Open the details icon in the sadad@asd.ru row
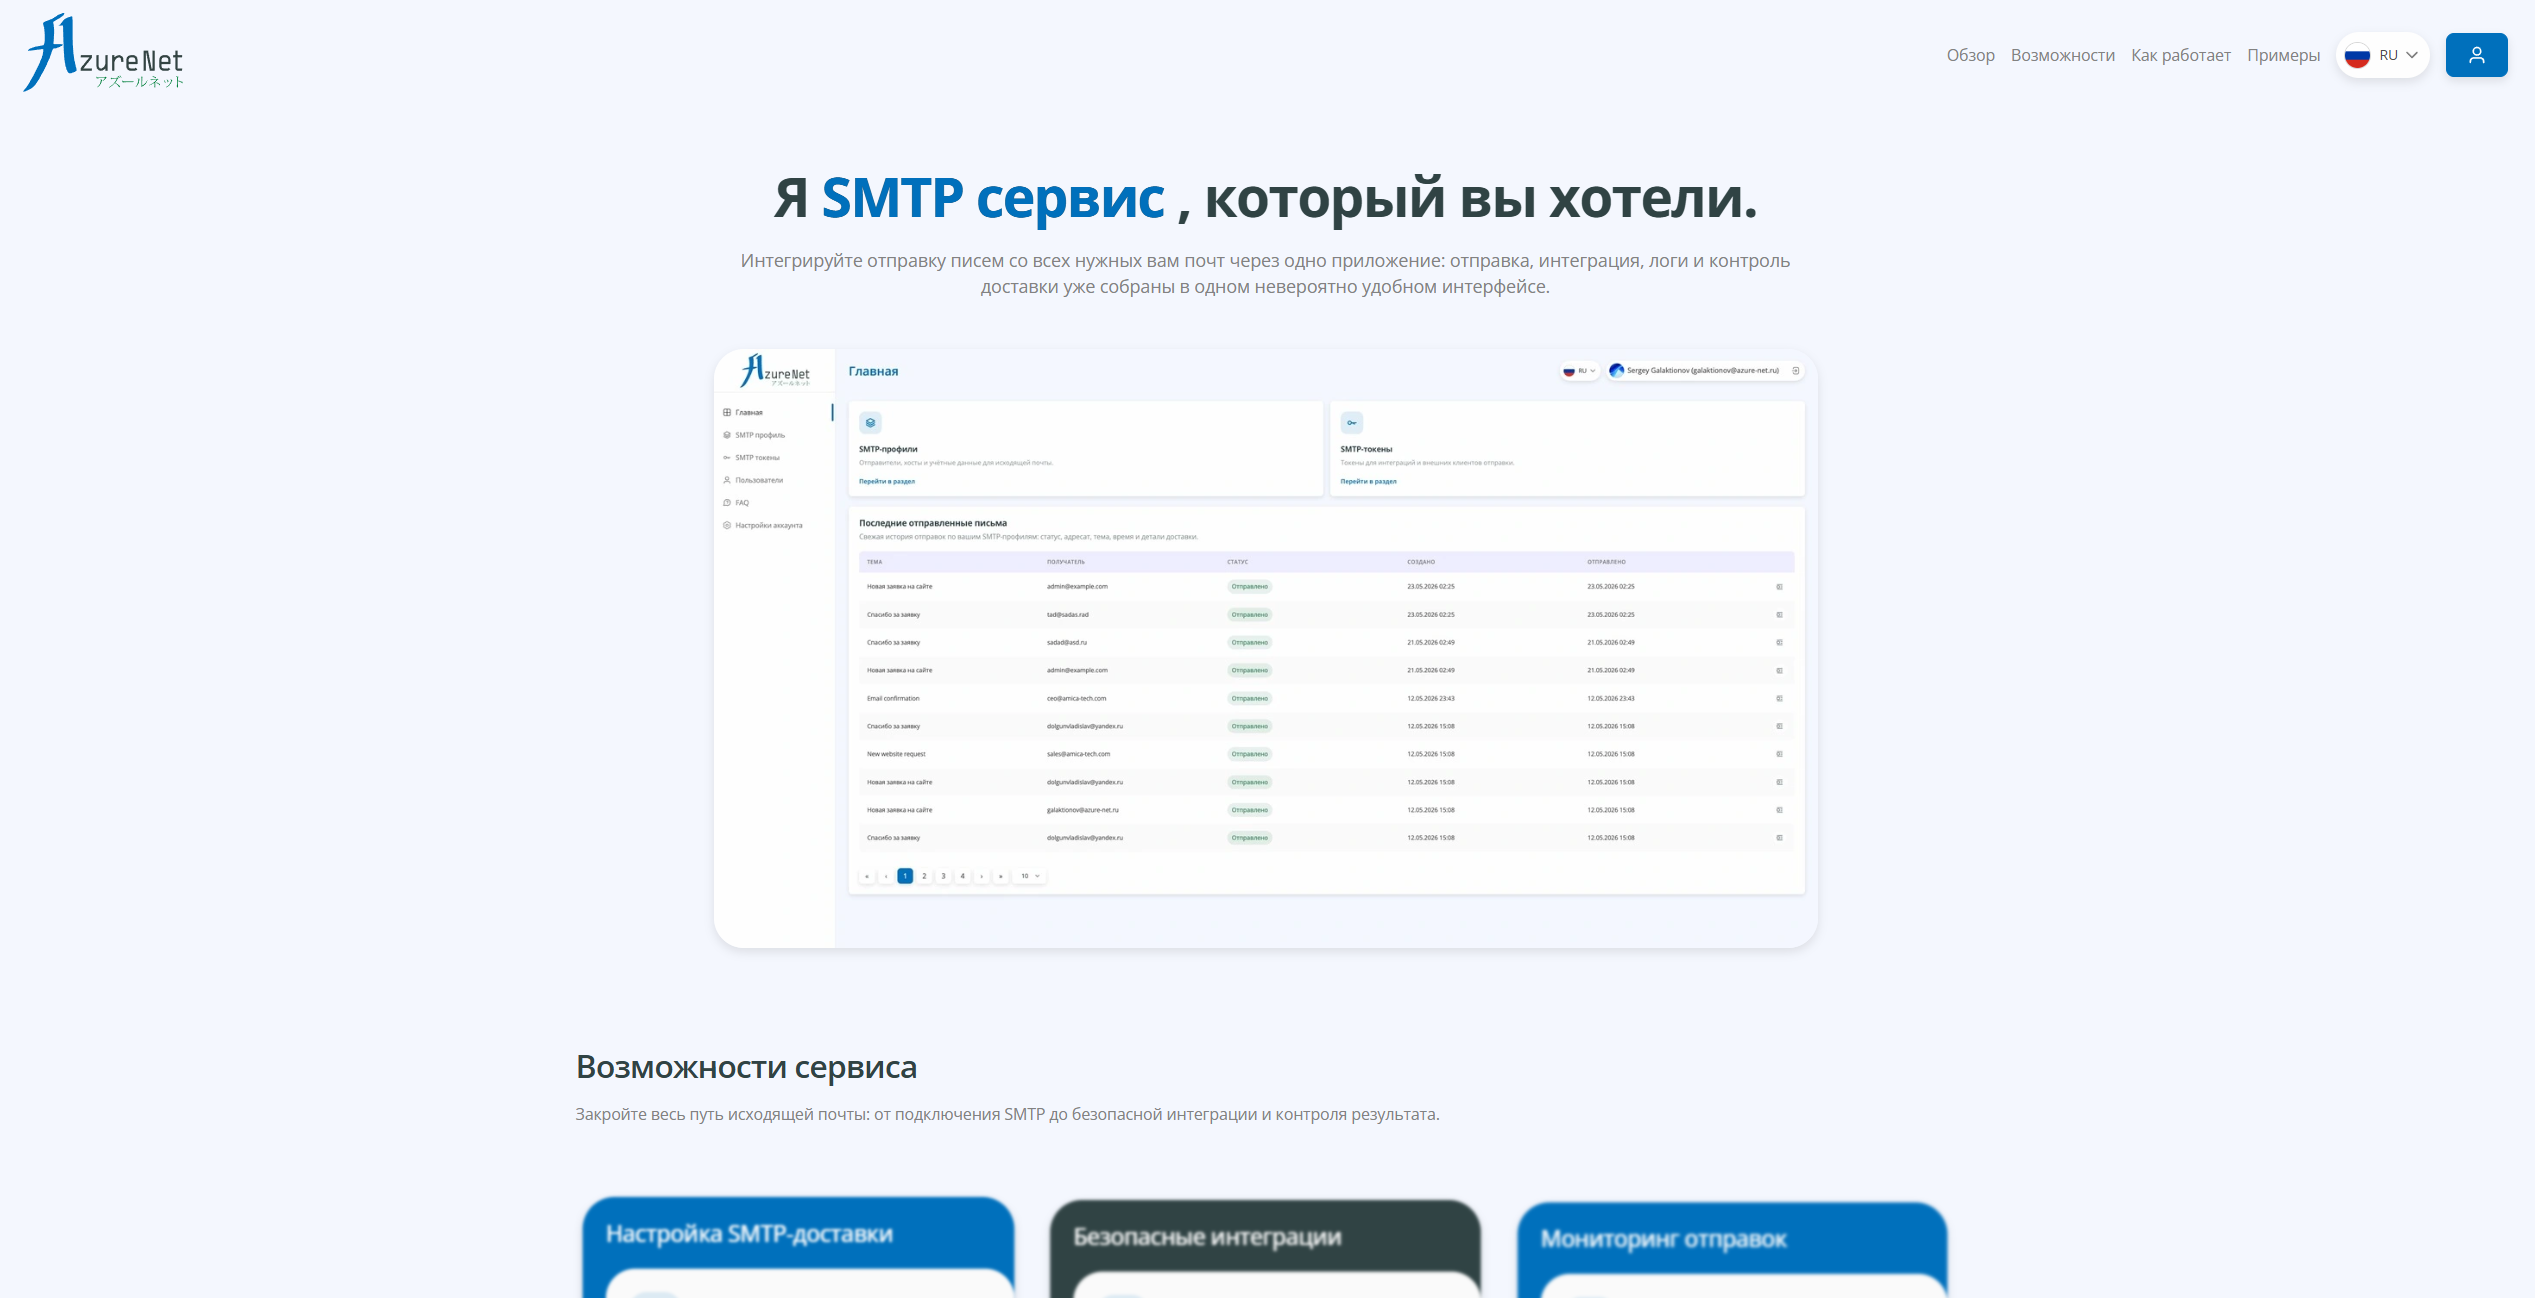Viewport: 2535px width, 1298px height. click(1779, 643)
